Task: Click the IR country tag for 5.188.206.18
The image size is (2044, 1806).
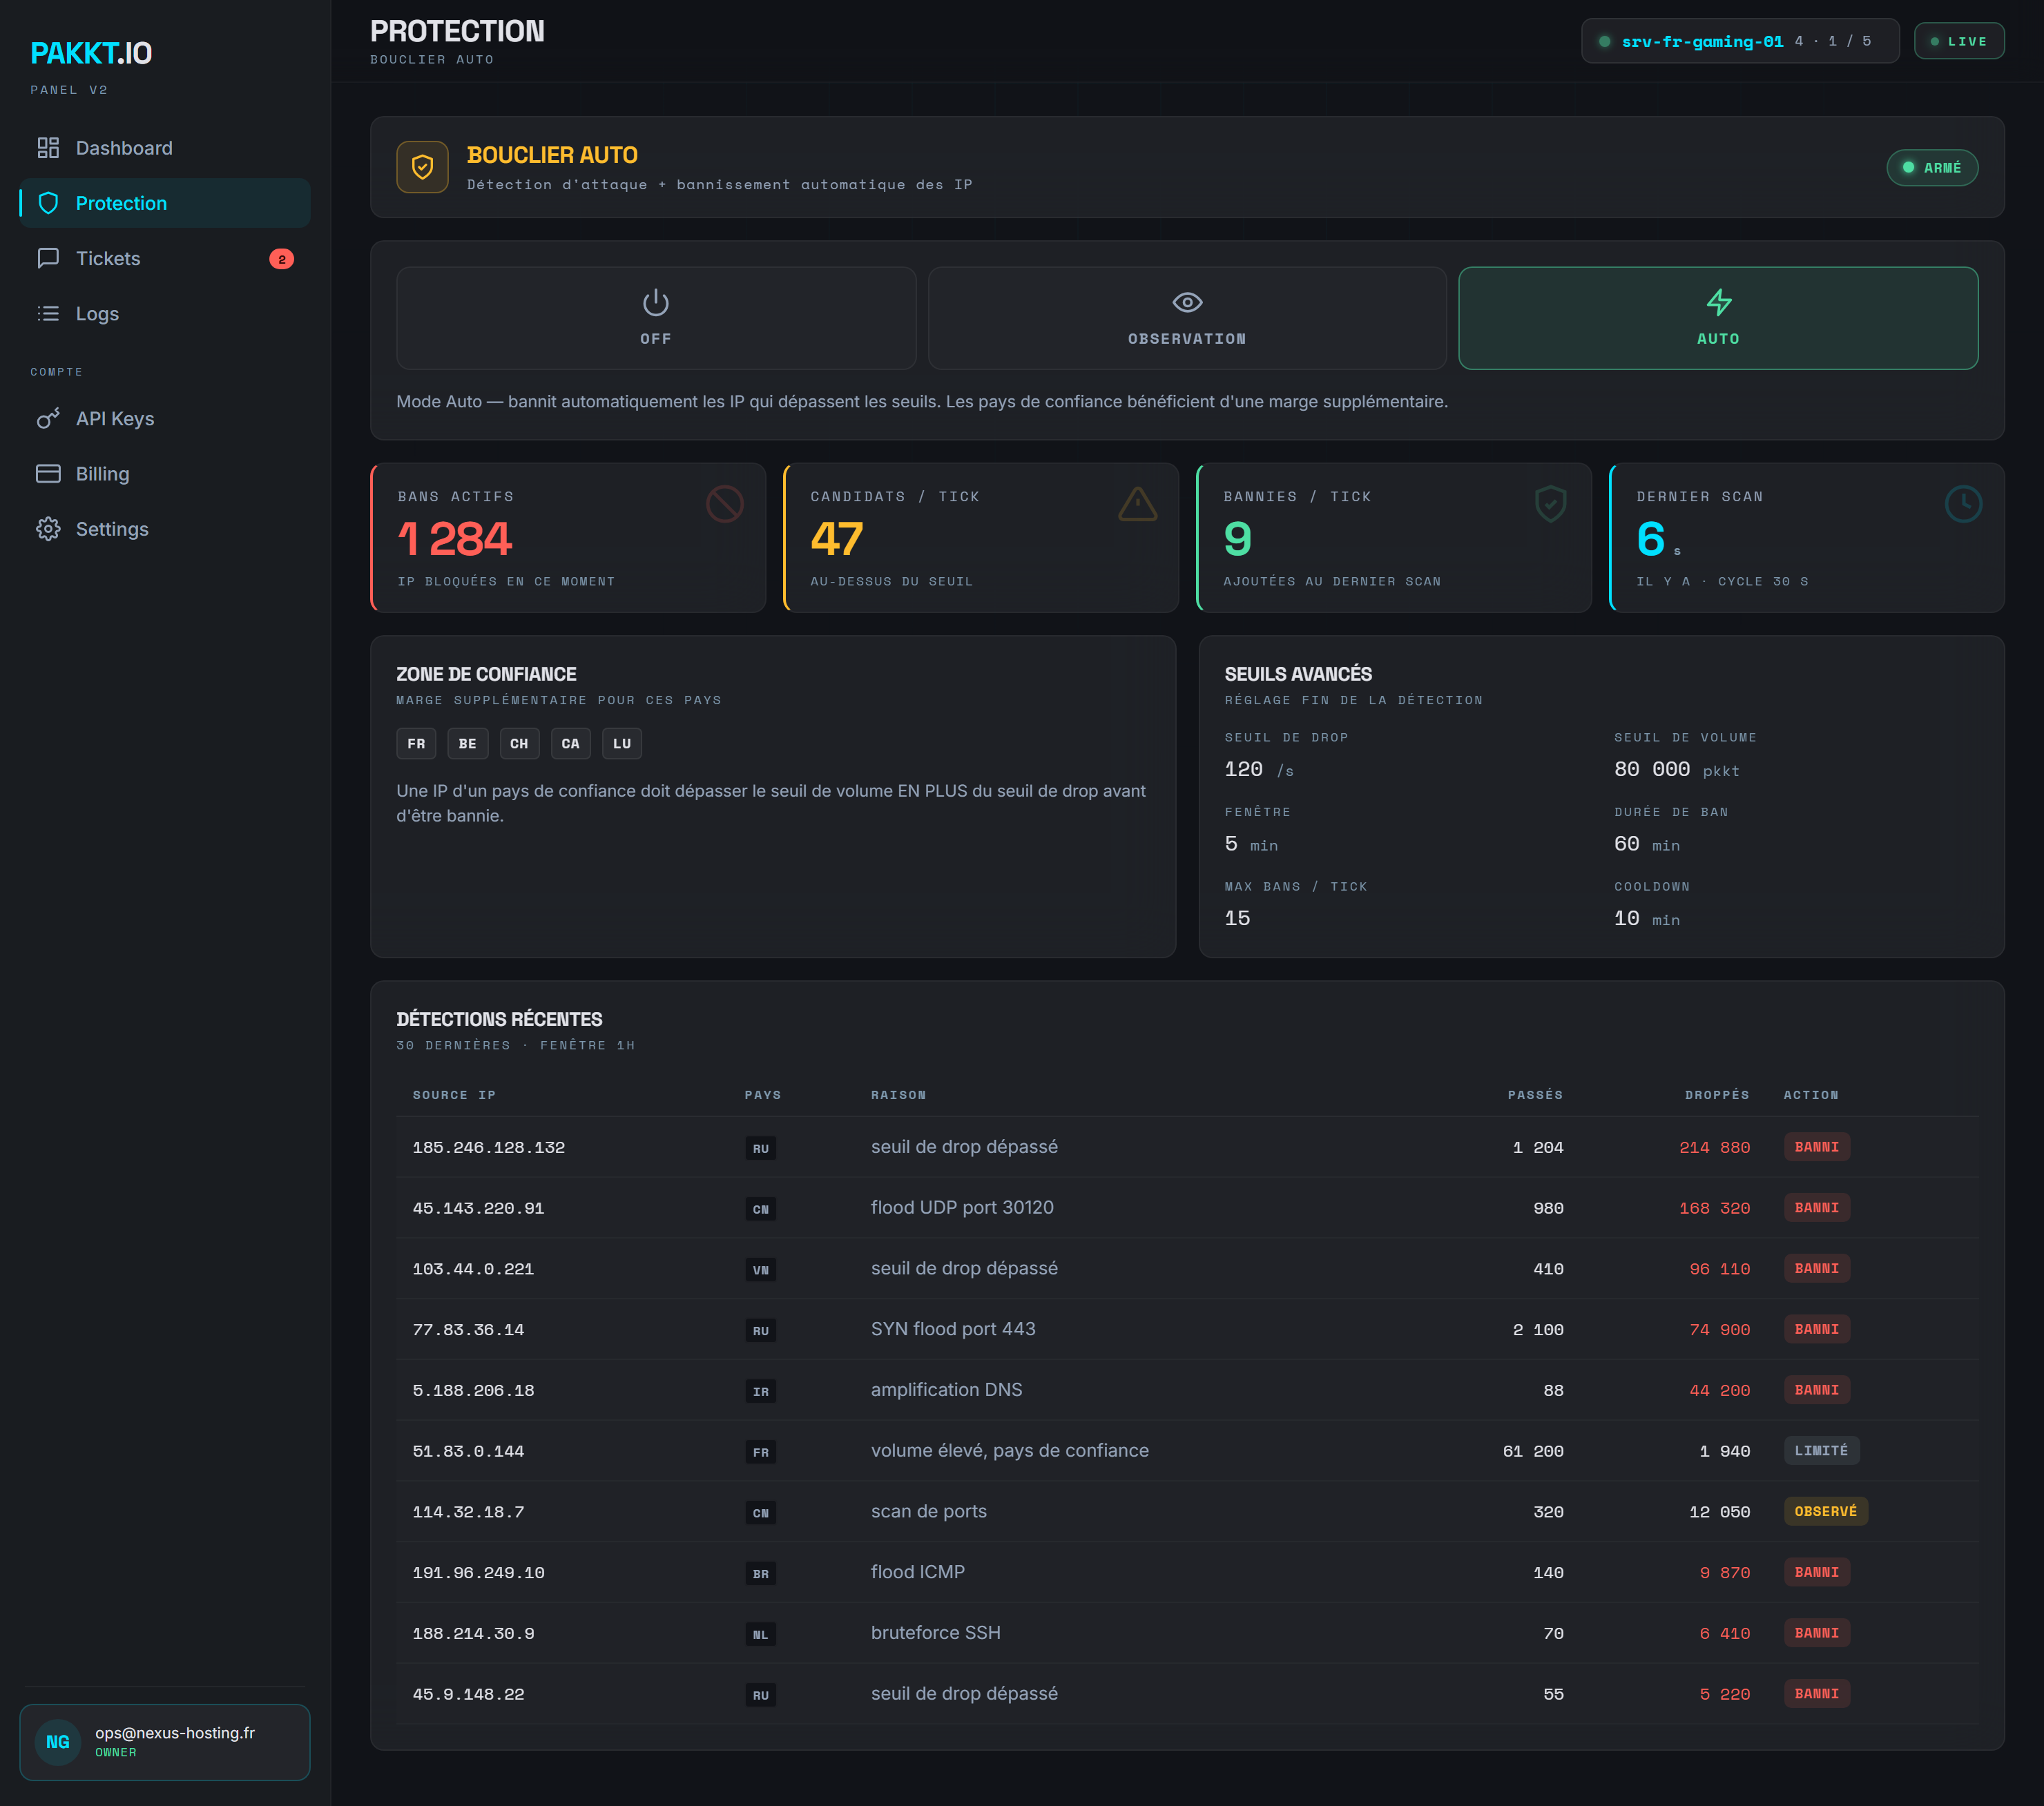Action: (761, 1391)
